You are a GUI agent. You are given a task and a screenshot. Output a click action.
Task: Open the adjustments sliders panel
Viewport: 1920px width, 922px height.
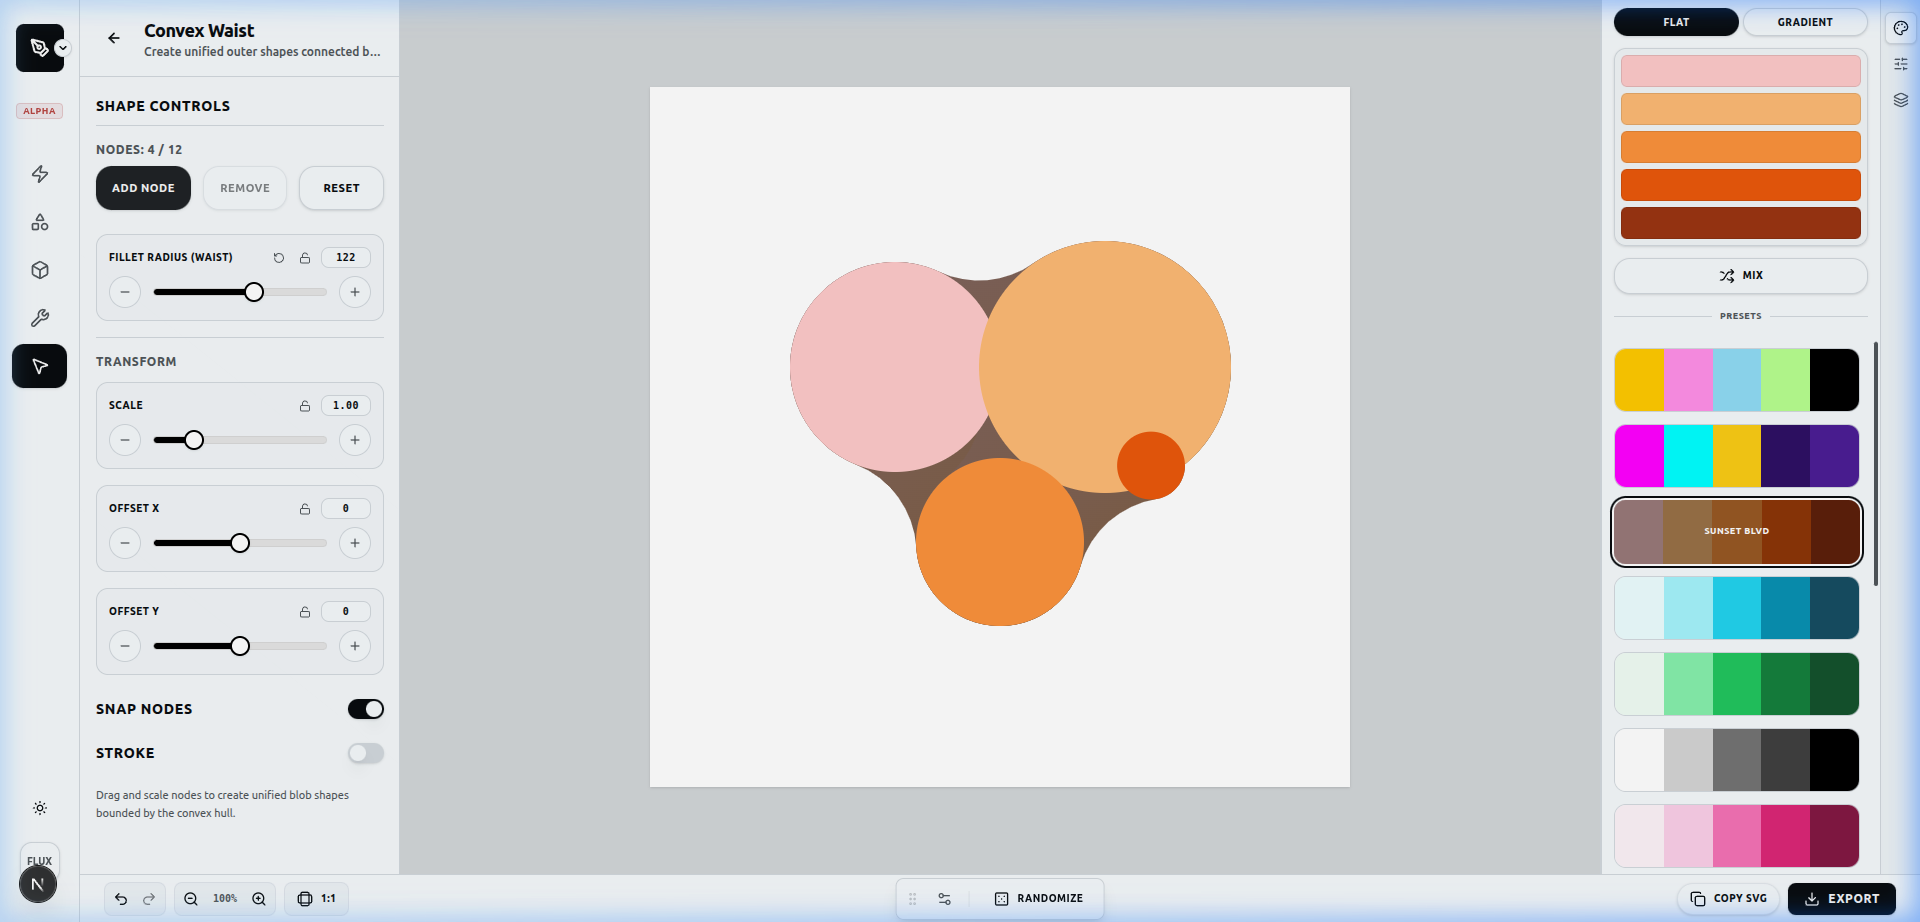pyautogui.click(x=1901, y=63)
